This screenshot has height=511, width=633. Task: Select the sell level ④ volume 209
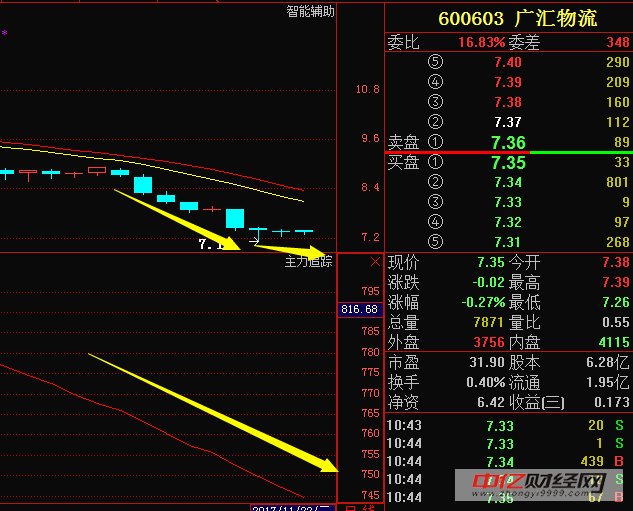pyautogui.click(x=618, y=82)
